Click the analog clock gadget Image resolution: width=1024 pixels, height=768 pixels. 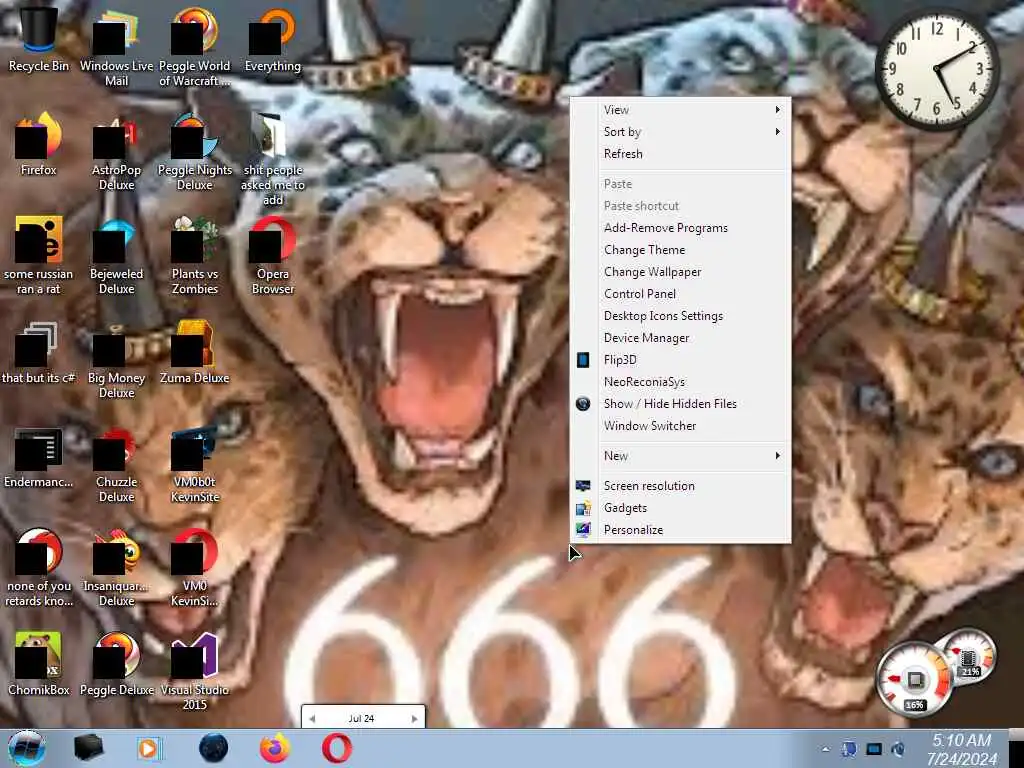pos(936,69)
